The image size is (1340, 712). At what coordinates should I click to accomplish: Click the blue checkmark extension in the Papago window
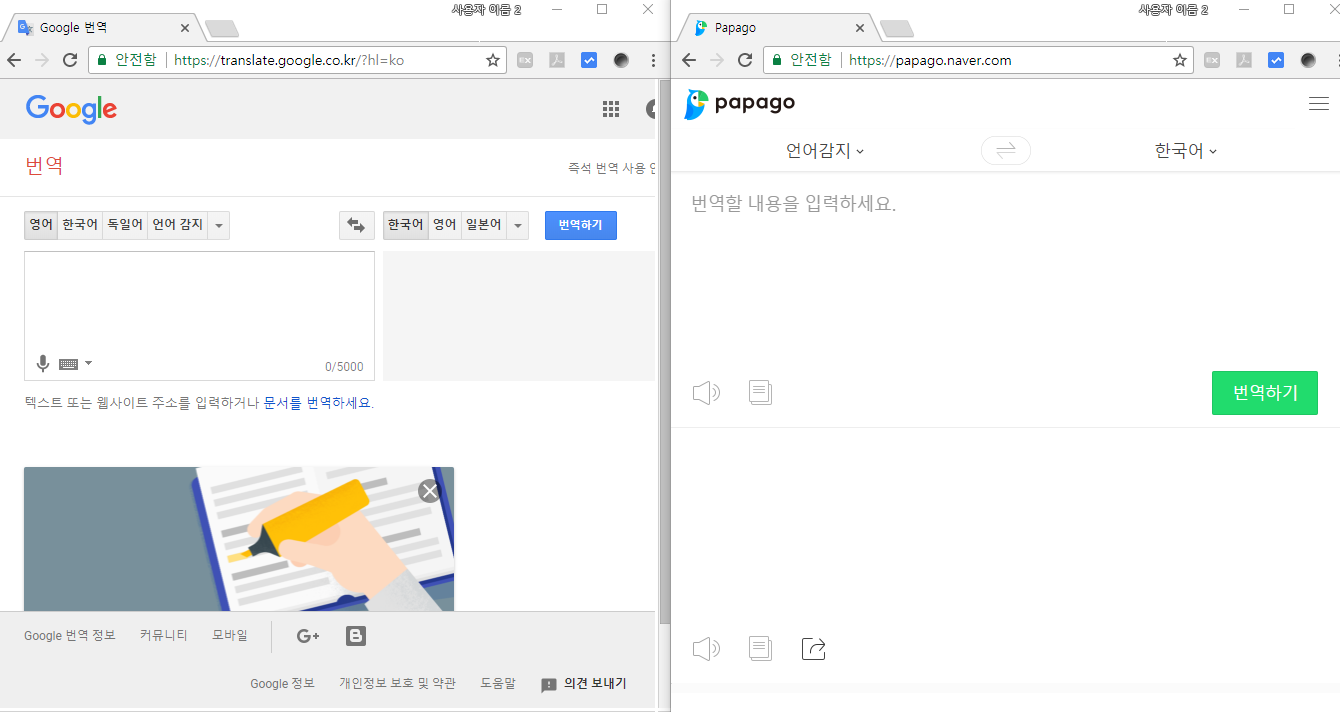pos(1276,60)
